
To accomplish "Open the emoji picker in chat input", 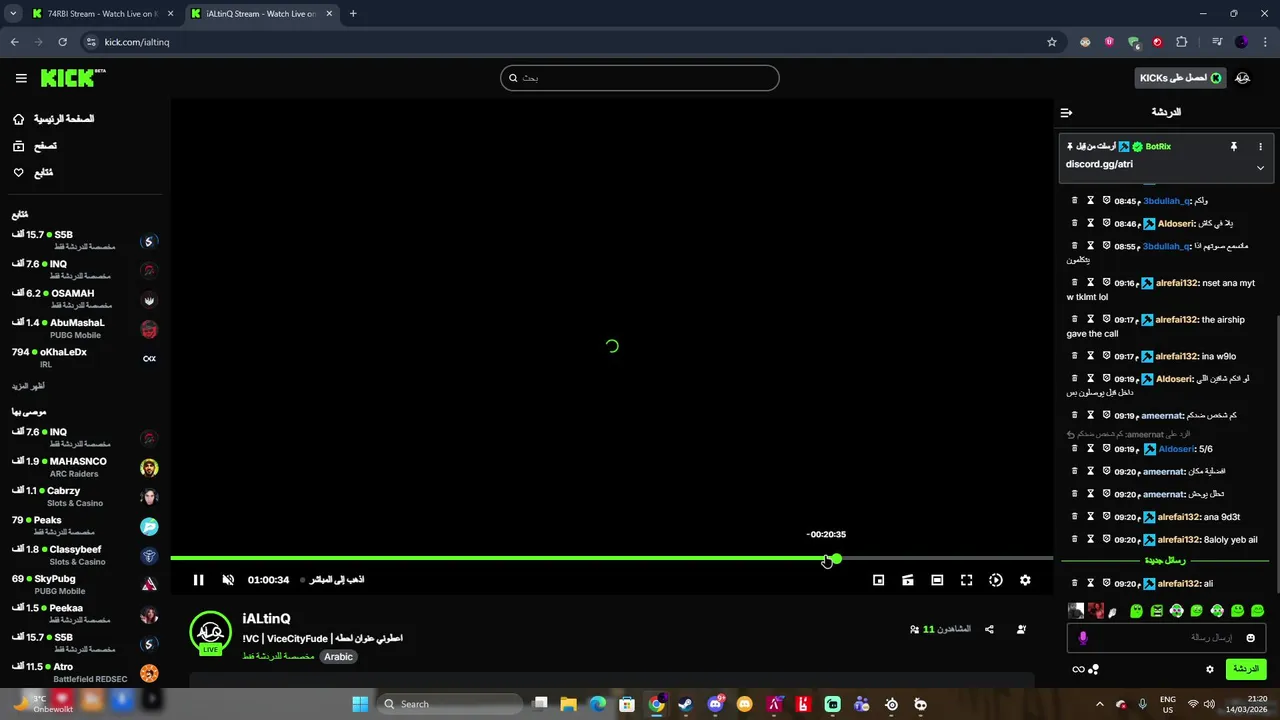I will pyautogui.click(x=1250, y=637).
